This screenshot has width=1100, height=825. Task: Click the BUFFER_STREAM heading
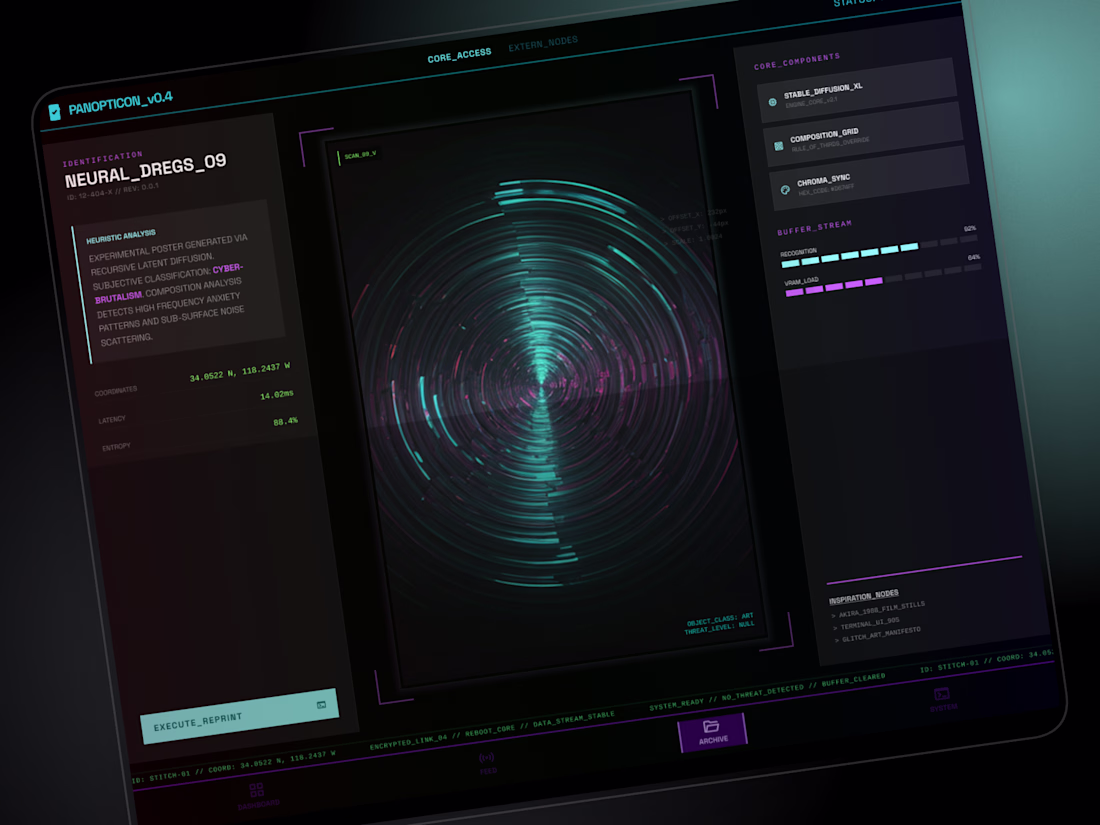click(814, 228)
